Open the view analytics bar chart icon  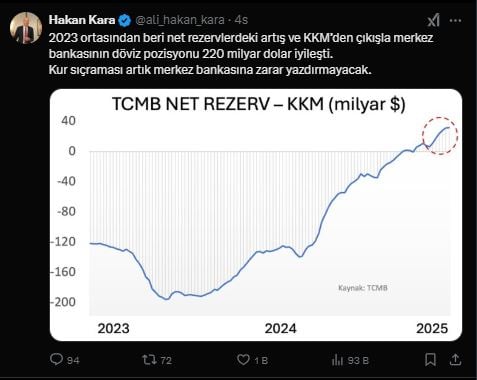(x=337, y=360)
